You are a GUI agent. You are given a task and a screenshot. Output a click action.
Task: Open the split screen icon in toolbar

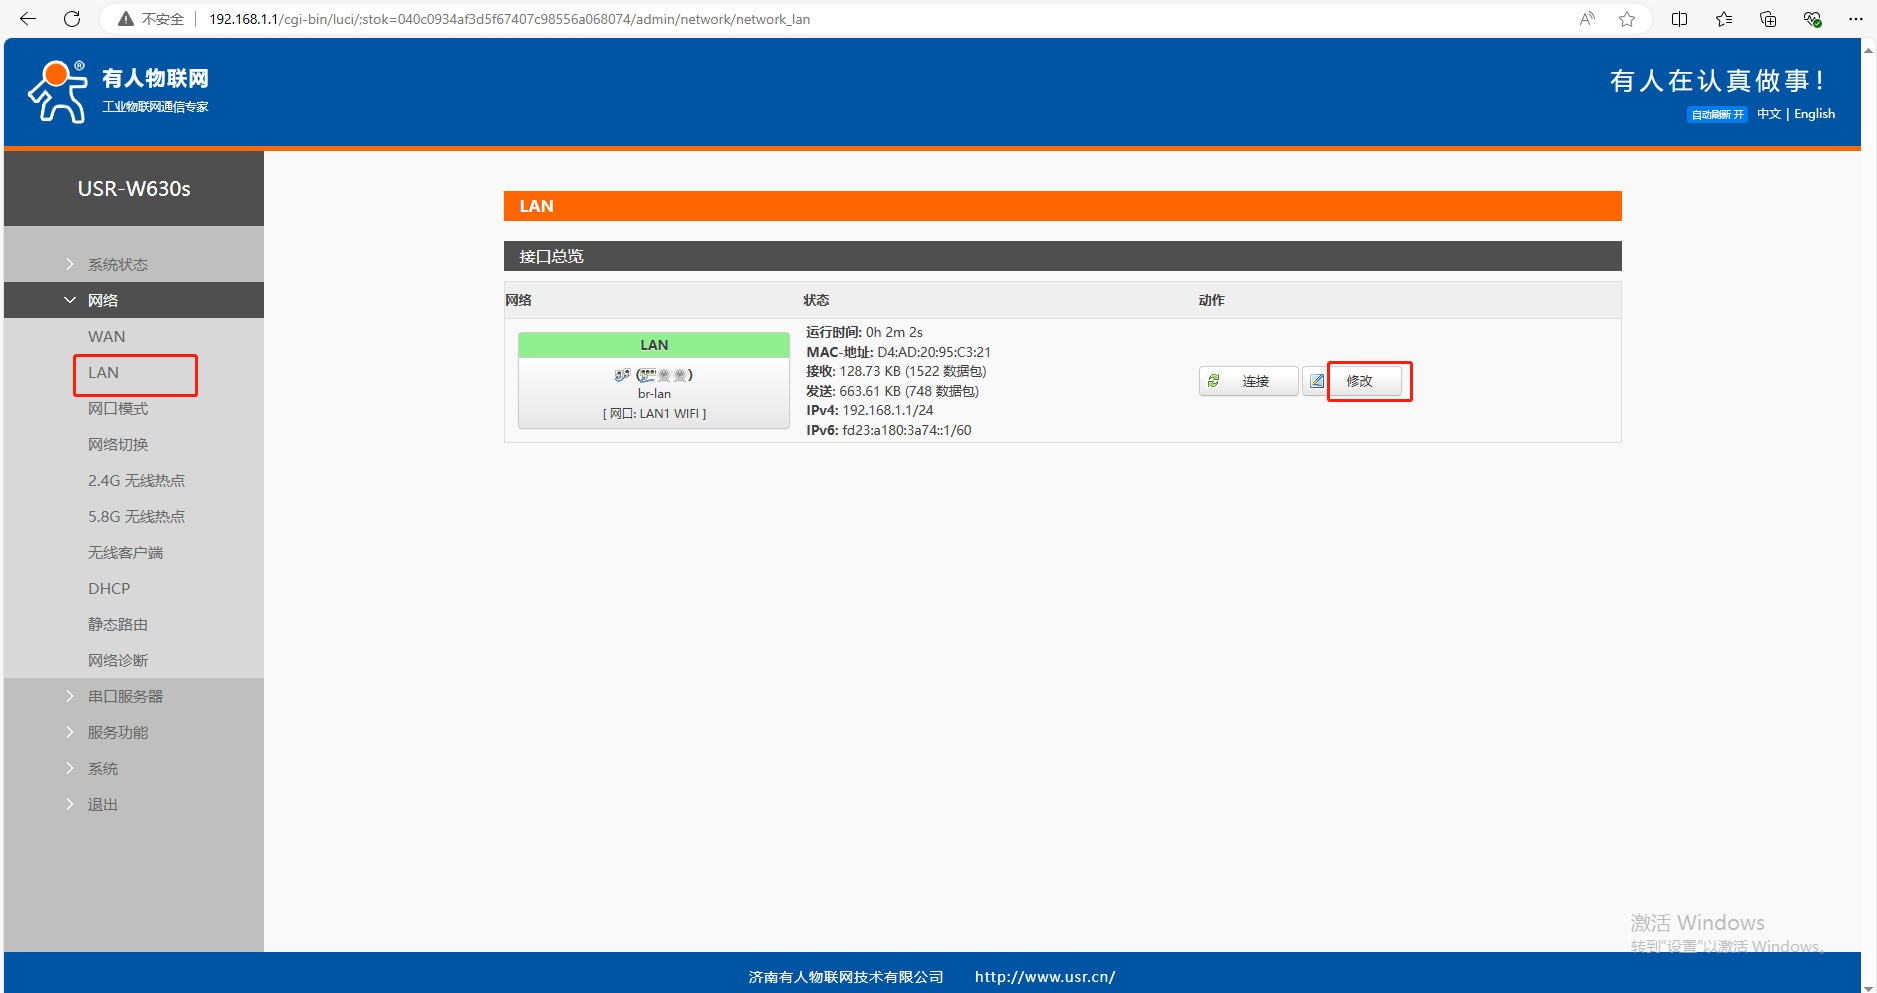(1680, 19)
